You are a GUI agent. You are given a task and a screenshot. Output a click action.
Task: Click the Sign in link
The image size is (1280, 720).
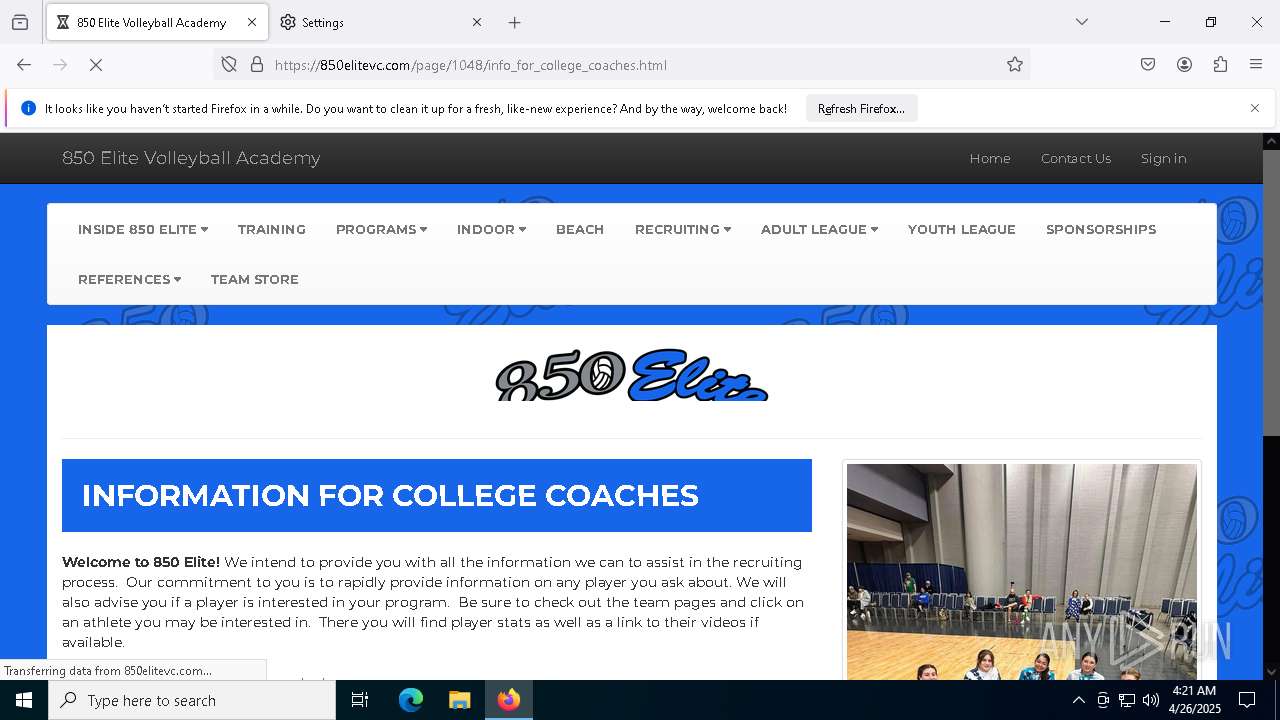pyautogui.click(x=1164, y=158)
